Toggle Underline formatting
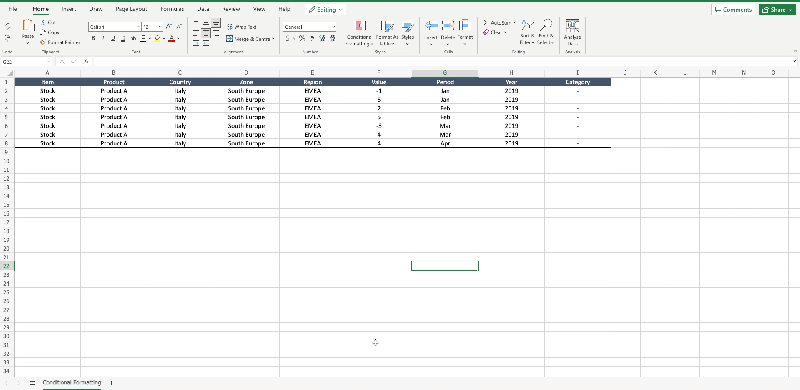 [x=113, y=38]
